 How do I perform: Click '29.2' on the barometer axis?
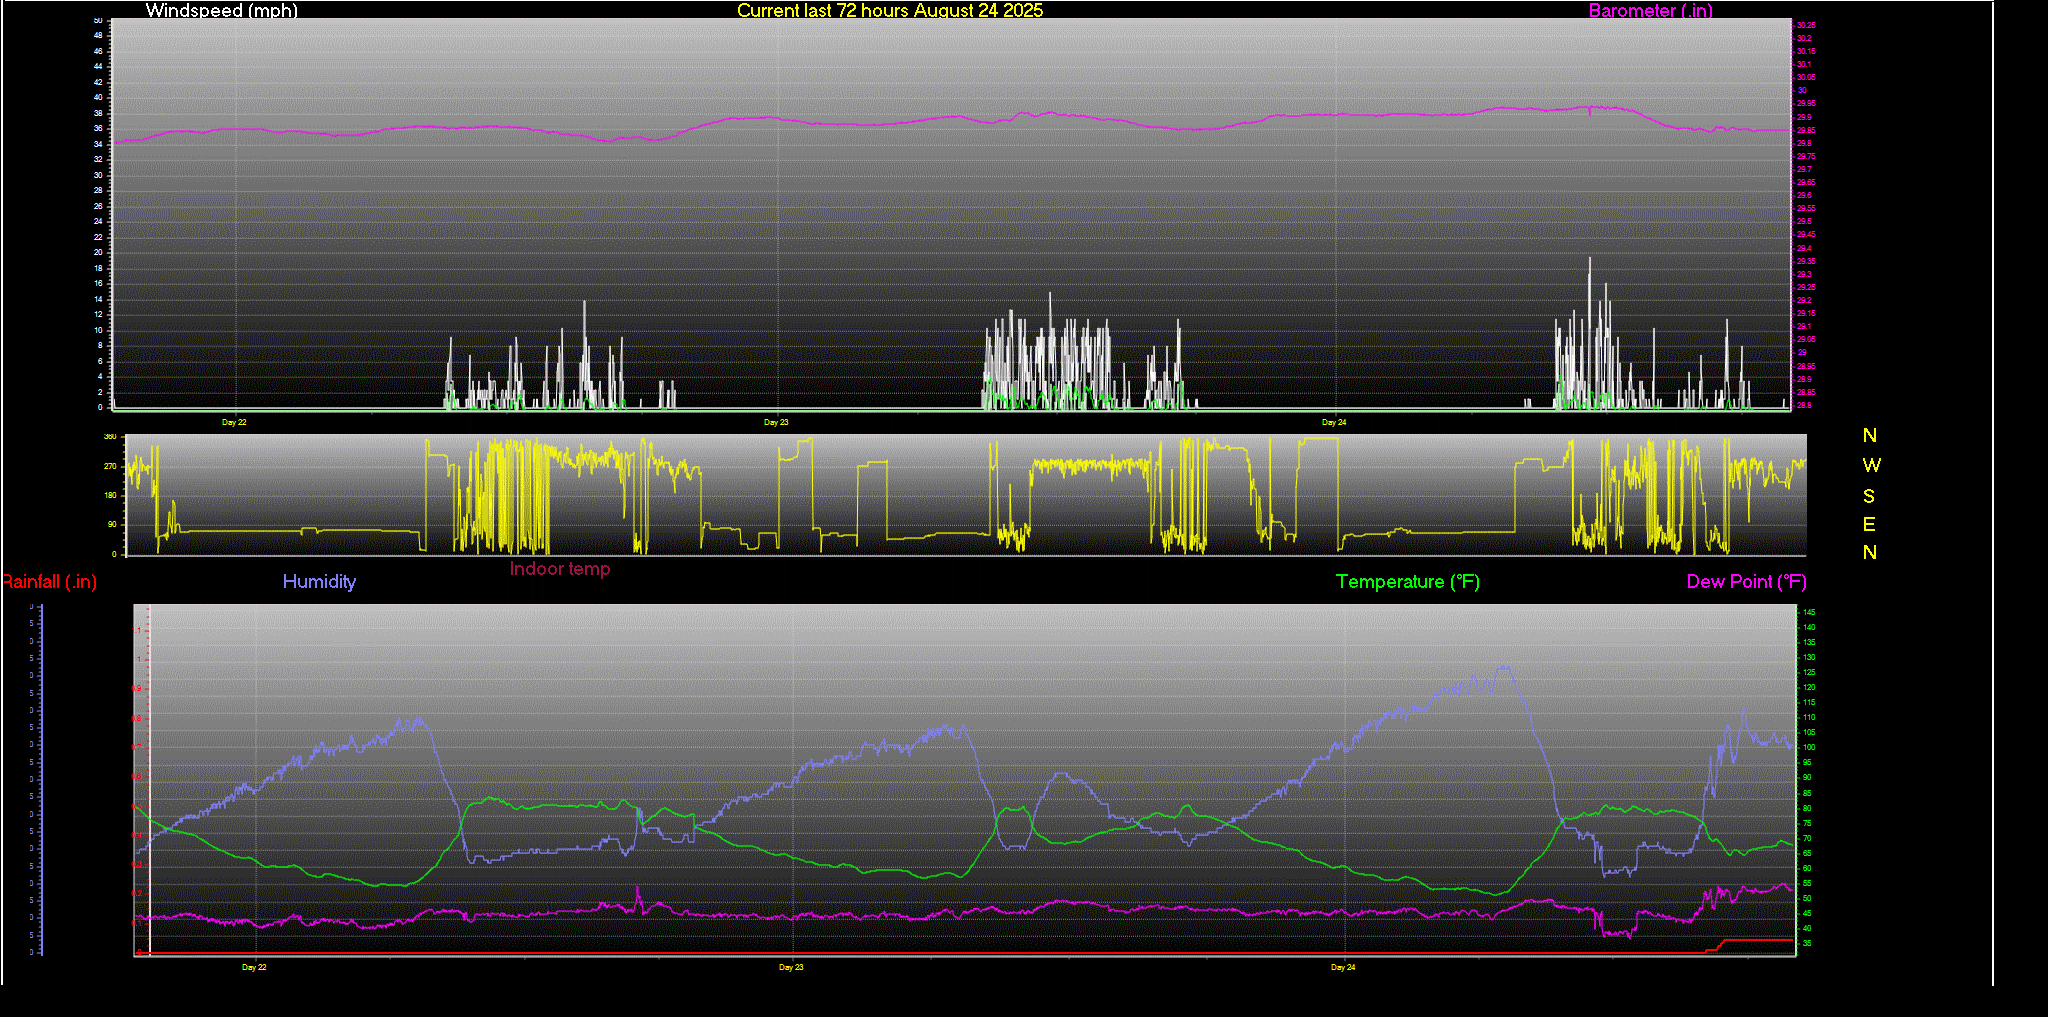[1804, 300]
